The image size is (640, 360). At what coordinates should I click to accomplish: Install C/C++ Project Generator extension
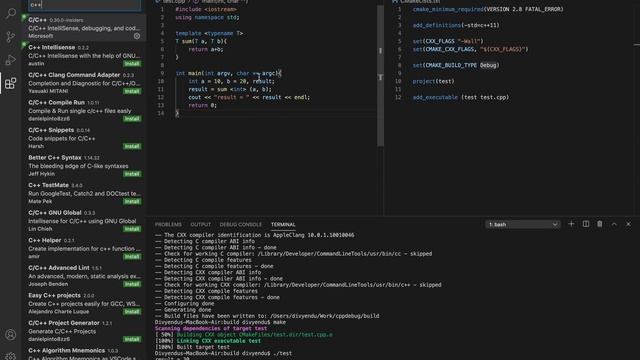pos(132,339)
